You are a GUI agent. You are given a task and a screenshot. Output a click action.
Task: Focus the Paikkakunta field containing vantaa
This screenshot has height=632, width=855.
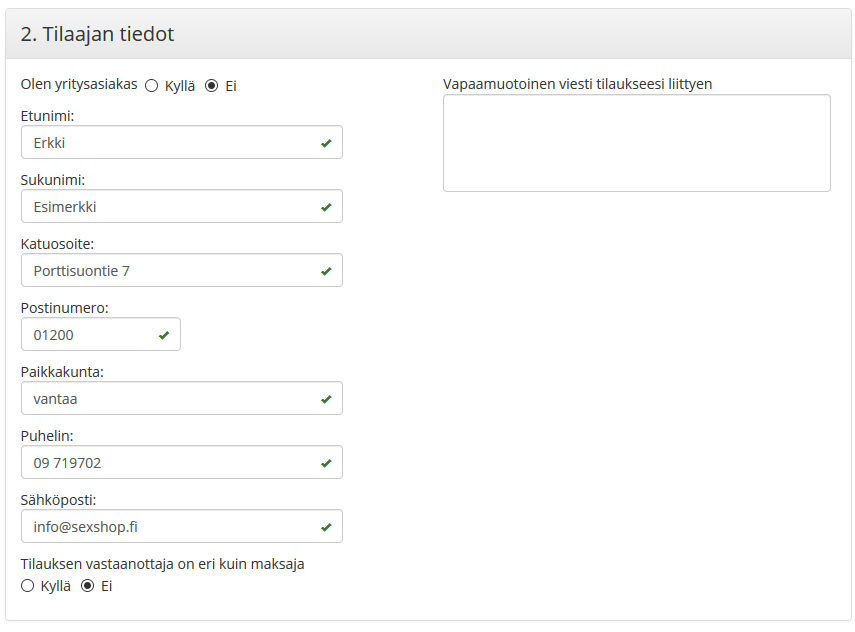click(x=170, y=399)
